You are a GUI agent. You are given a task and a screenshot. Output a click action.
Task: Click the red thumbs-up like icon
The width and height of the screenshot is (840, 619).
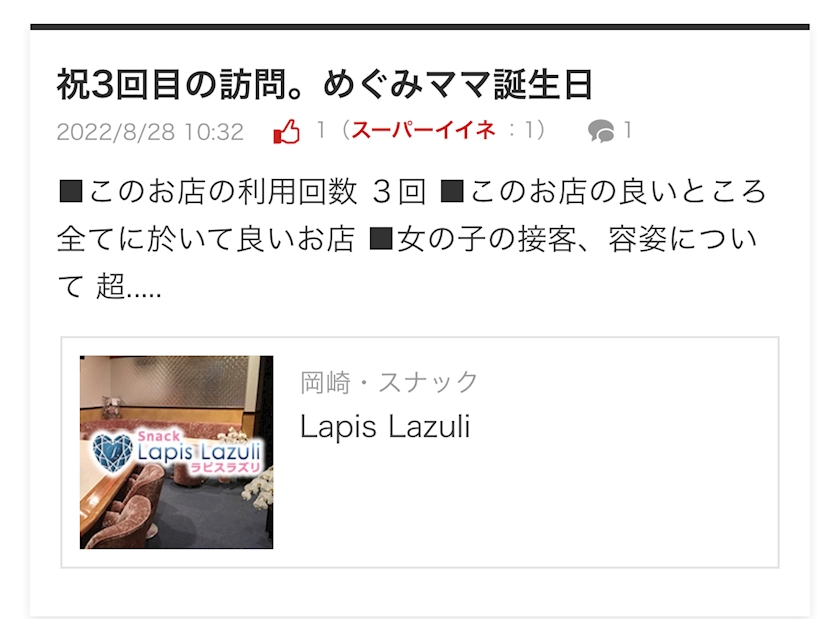[x=287, y=131]
